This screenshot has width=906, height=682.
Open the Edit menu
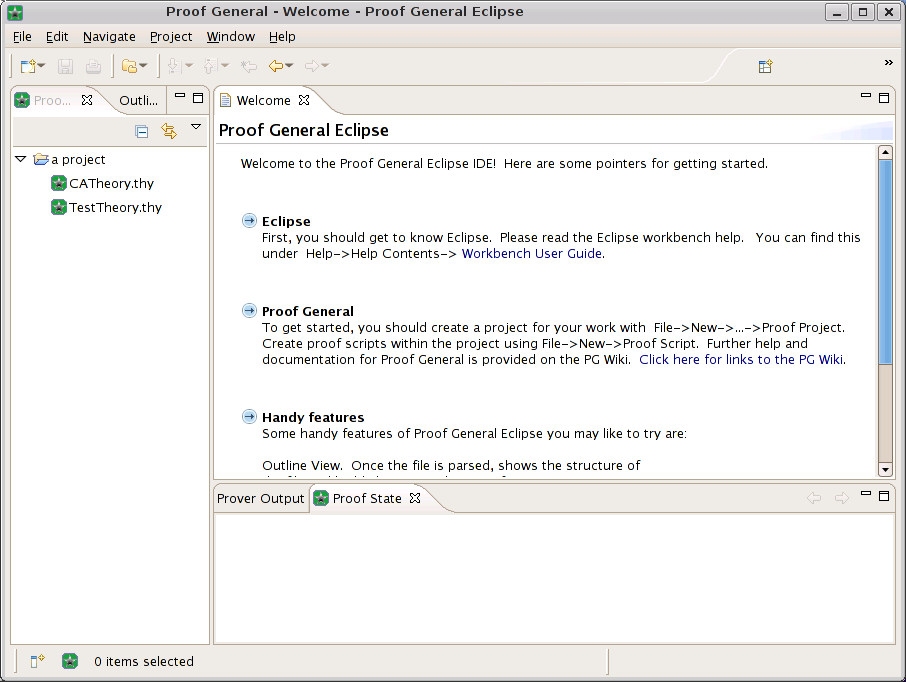57,36
